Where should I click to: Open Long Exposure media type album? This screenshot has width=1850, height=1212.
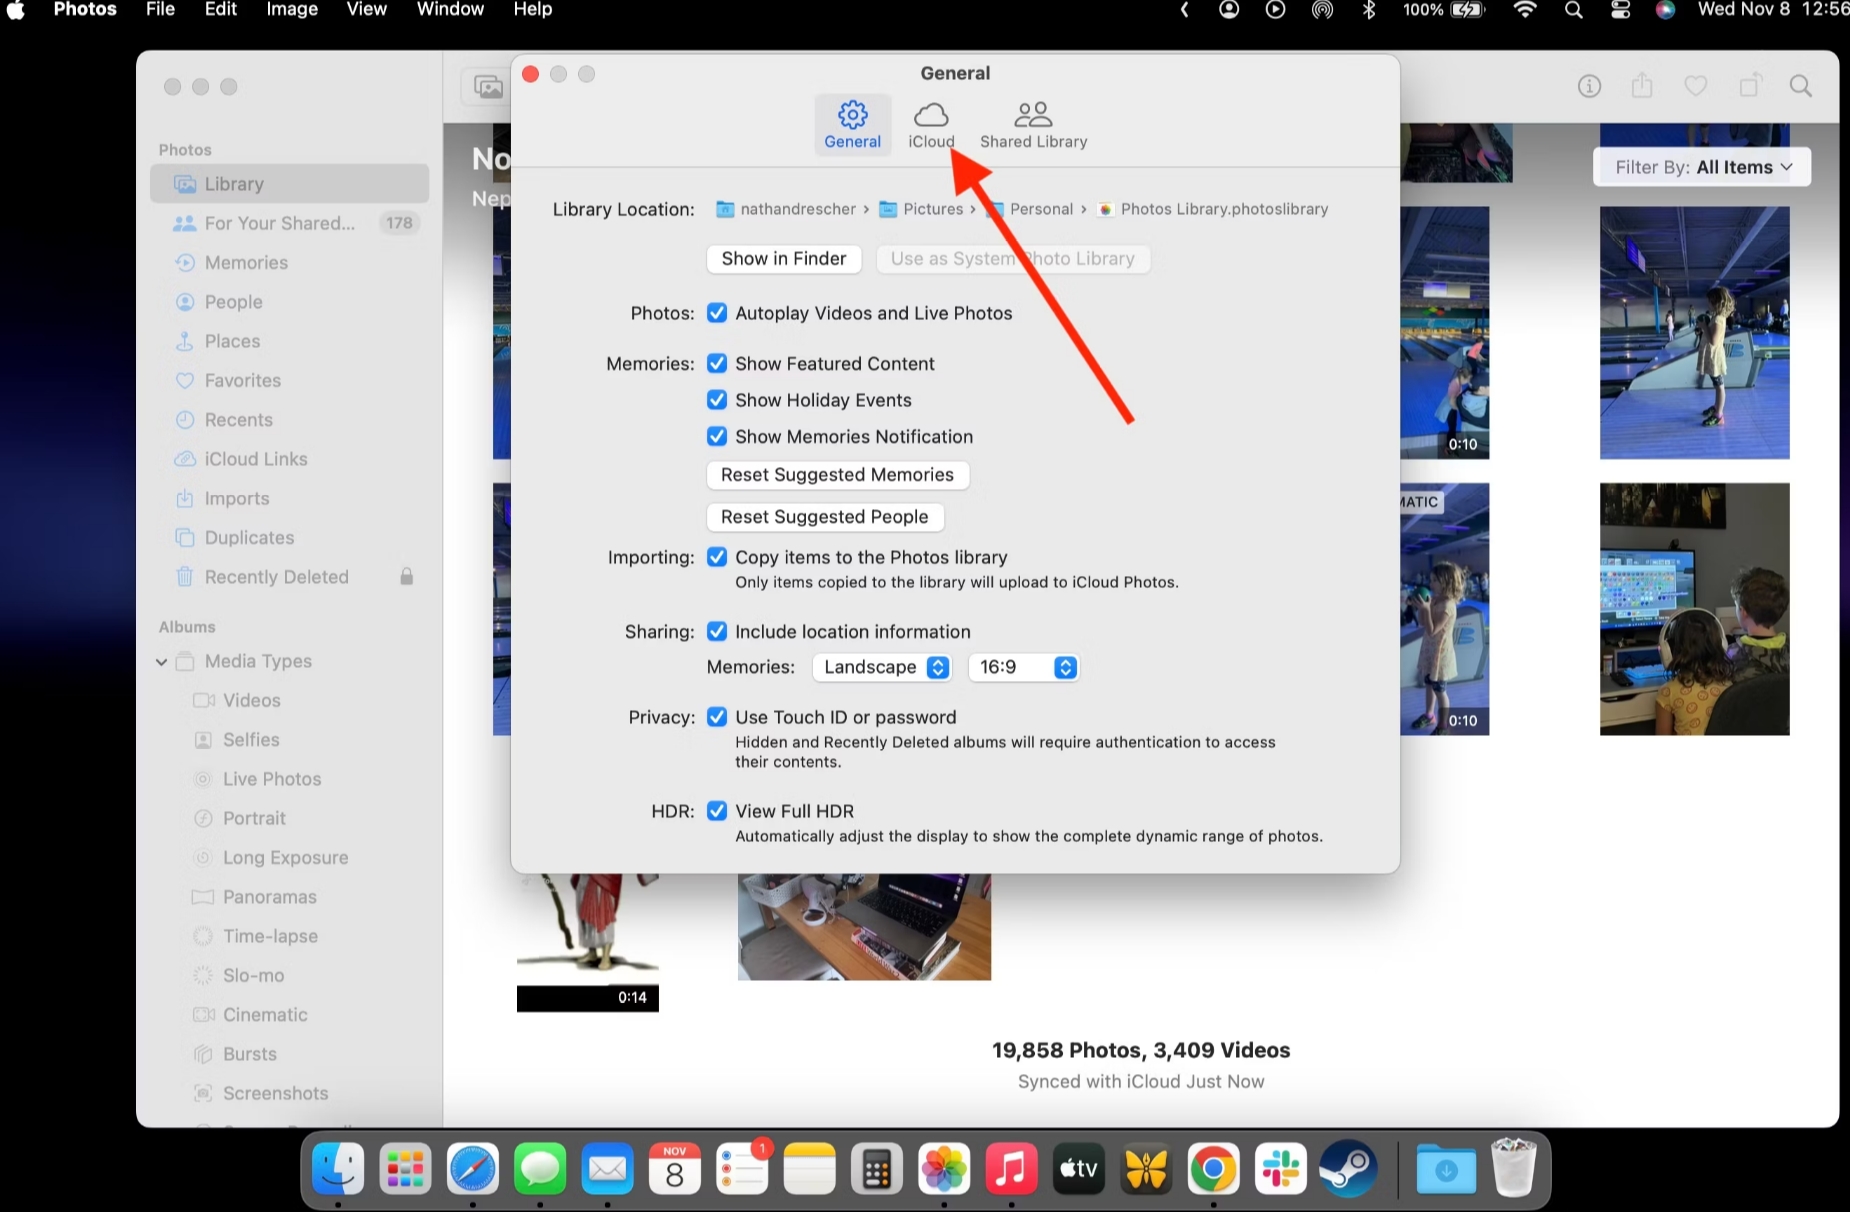289,858
